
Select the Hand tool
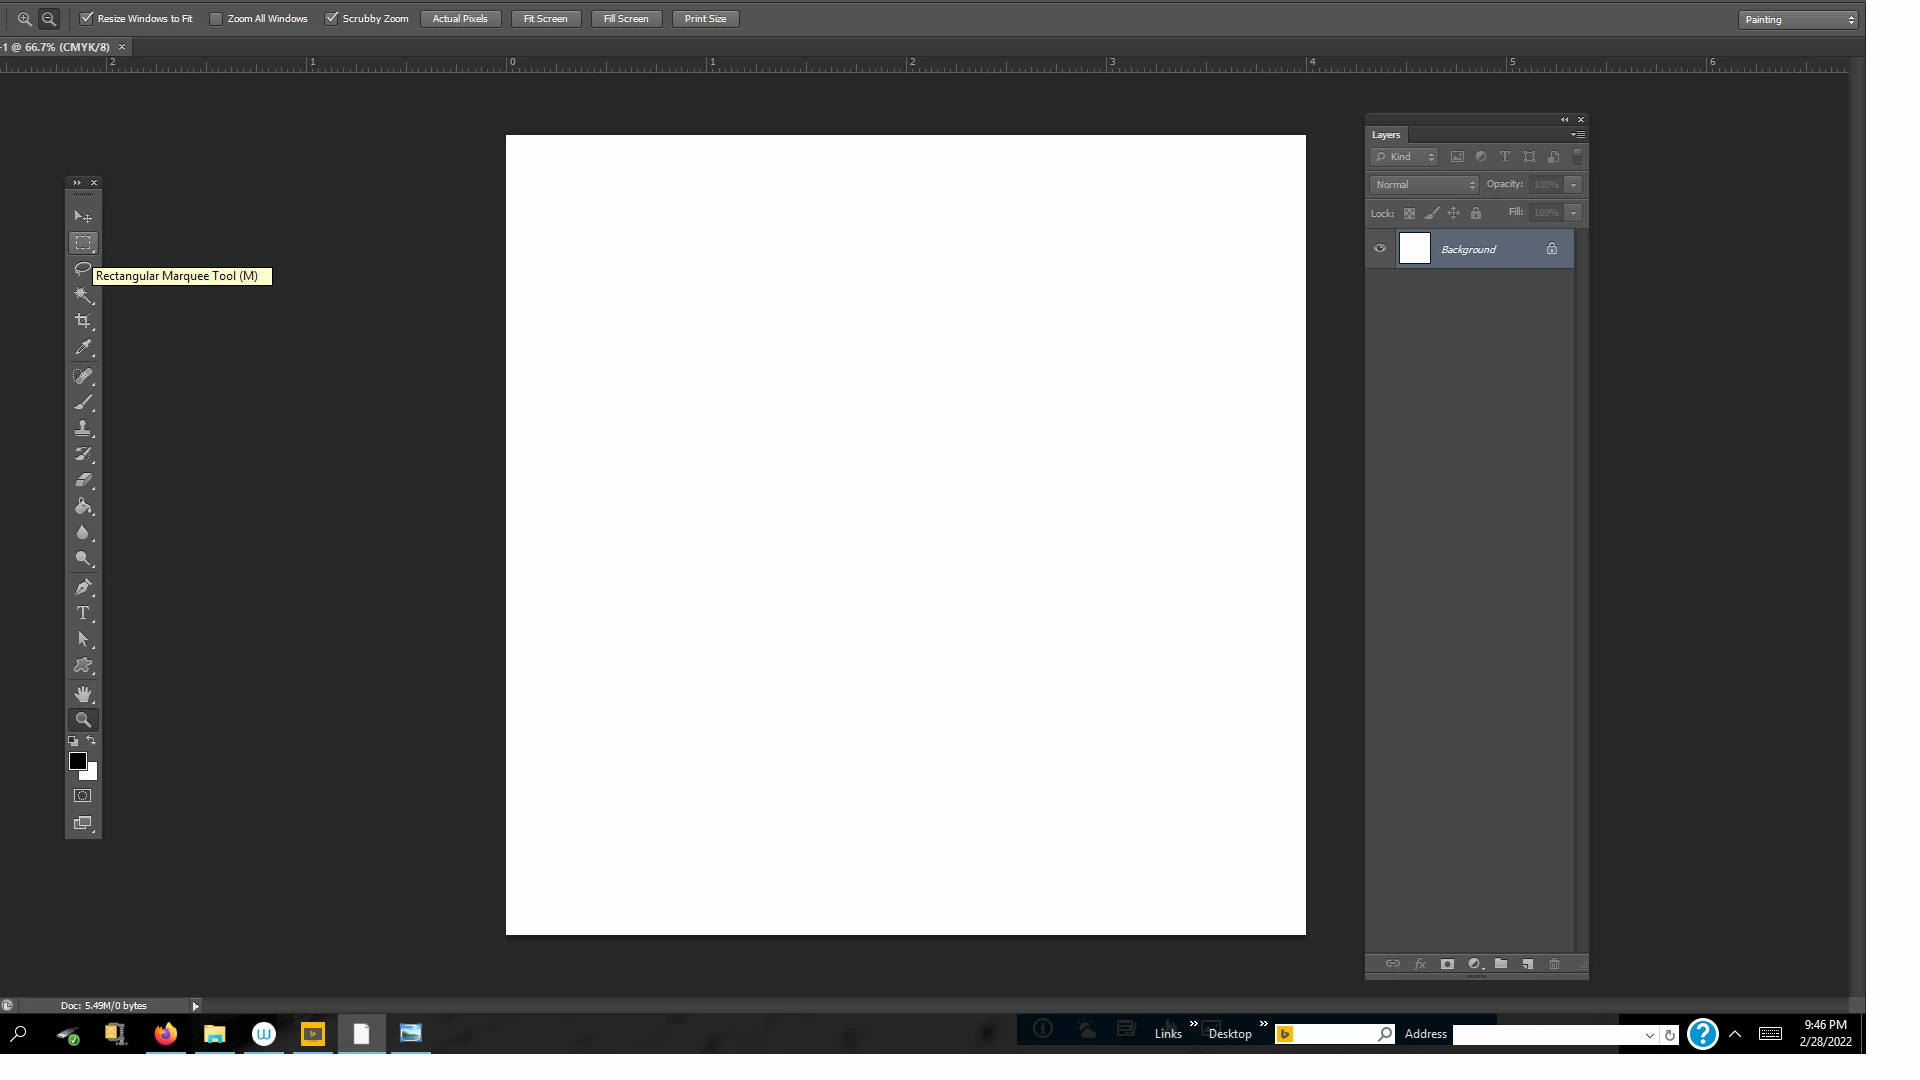click(x=83, y=693)
